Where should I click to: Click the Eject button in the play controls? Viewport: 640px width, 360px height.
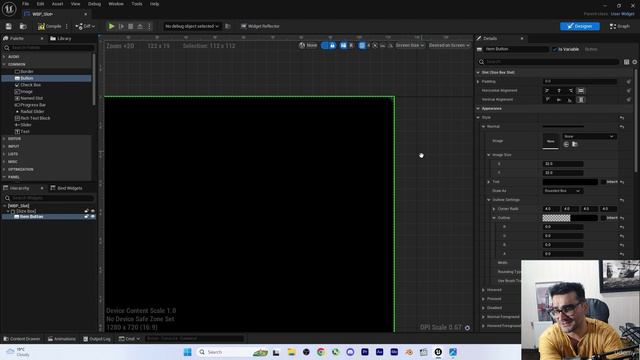(140, 26)
